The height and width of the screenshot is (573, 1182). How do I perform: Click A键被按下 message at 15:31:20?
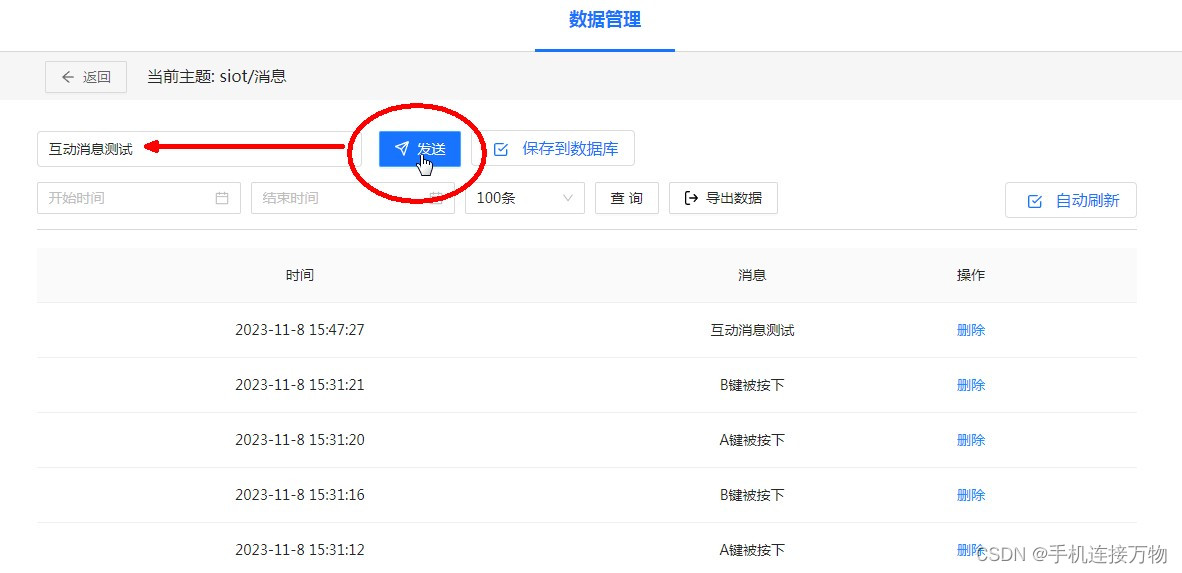pos(752,440)
